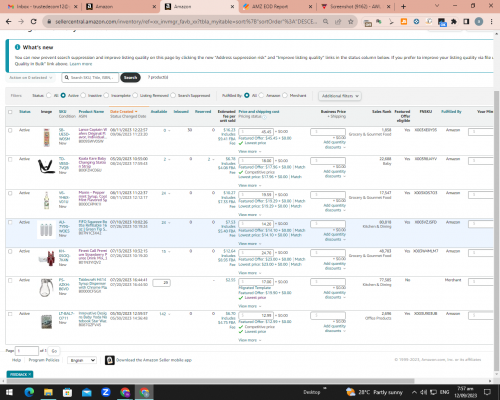Viewport: 500px width, 400px height.
Task: Select Fulfilled By Amazon radio button
Action: pos(261,95)
